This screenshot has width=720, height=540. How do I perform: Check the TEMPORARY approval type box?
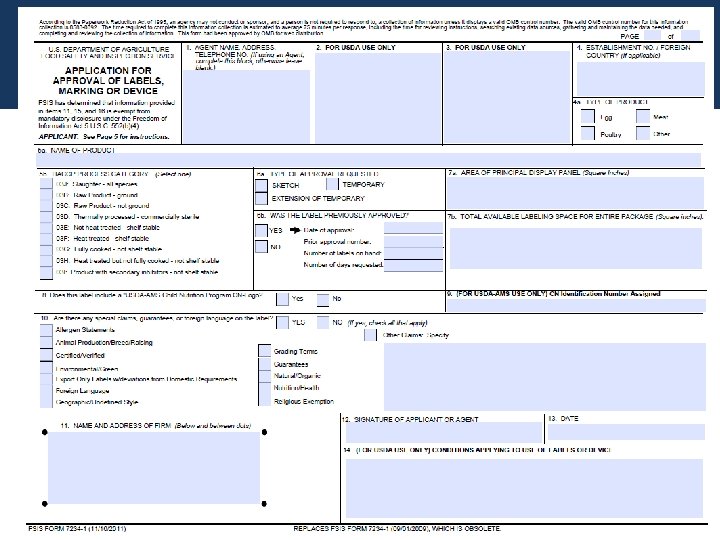(x=332, y=184)
